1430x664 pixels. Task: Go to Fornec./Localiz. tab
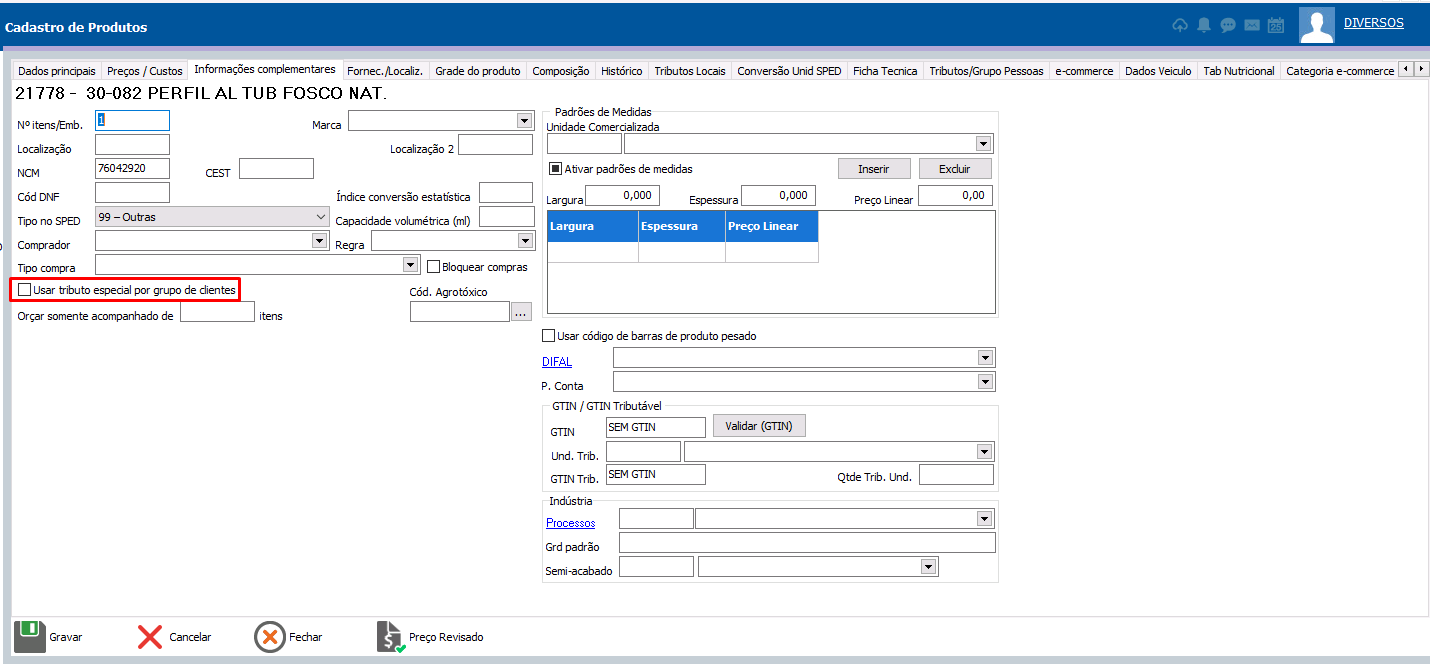[385, 71]
